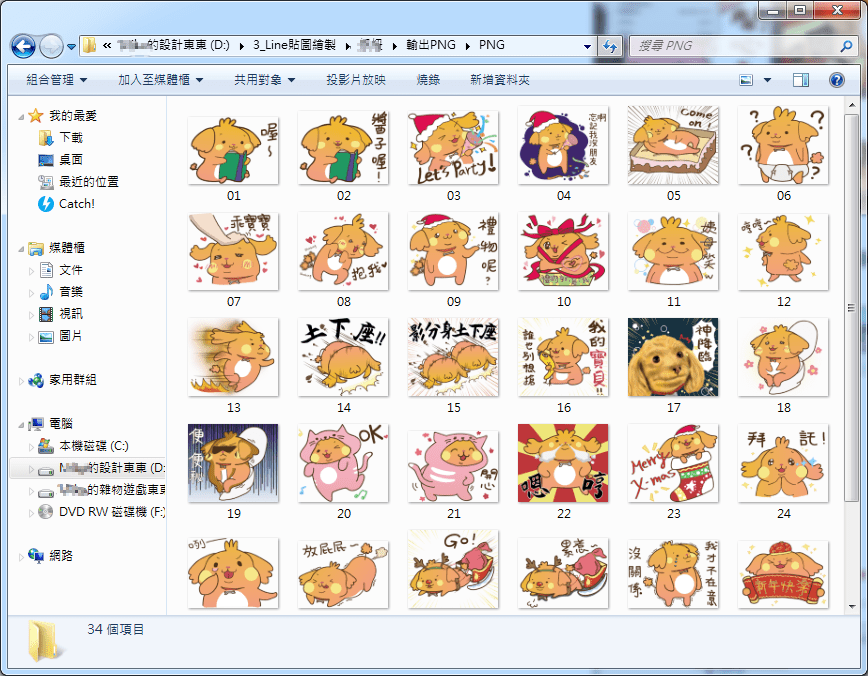The height and width of the screenshot is (676, 868).
Task: Click file name label 08
Action: [x=343, y=302]
